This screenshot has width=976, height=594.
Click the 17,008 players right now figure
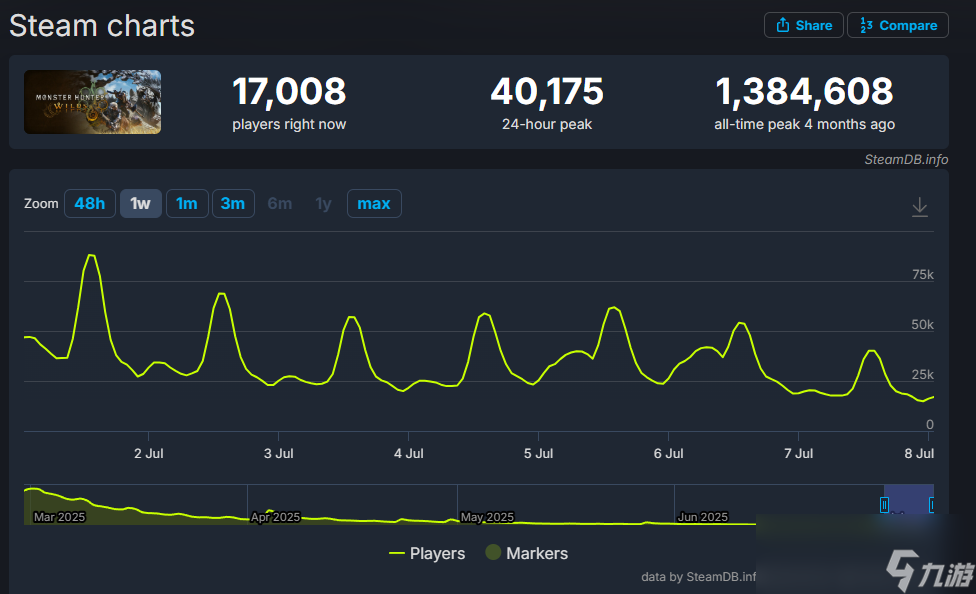(x=289, y=91)
